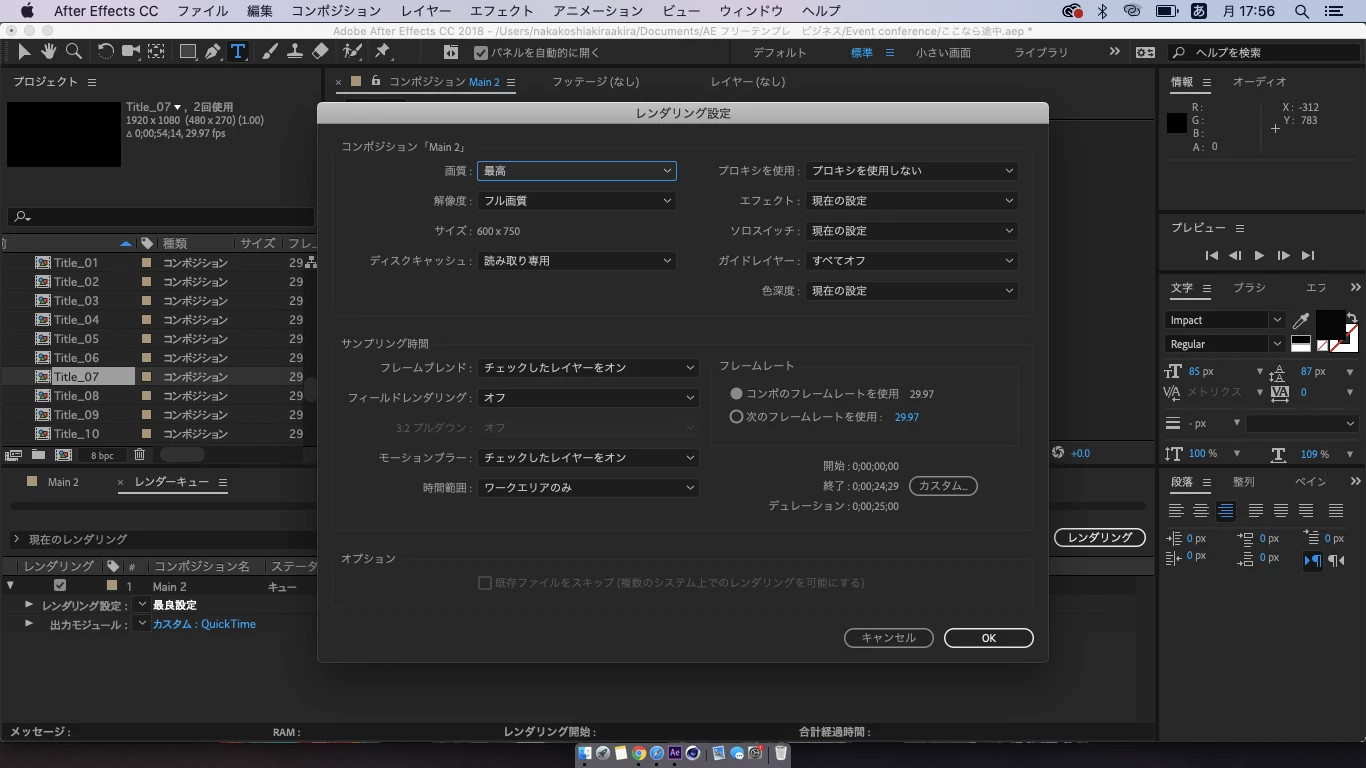Play the preview

coord(1259,256)
